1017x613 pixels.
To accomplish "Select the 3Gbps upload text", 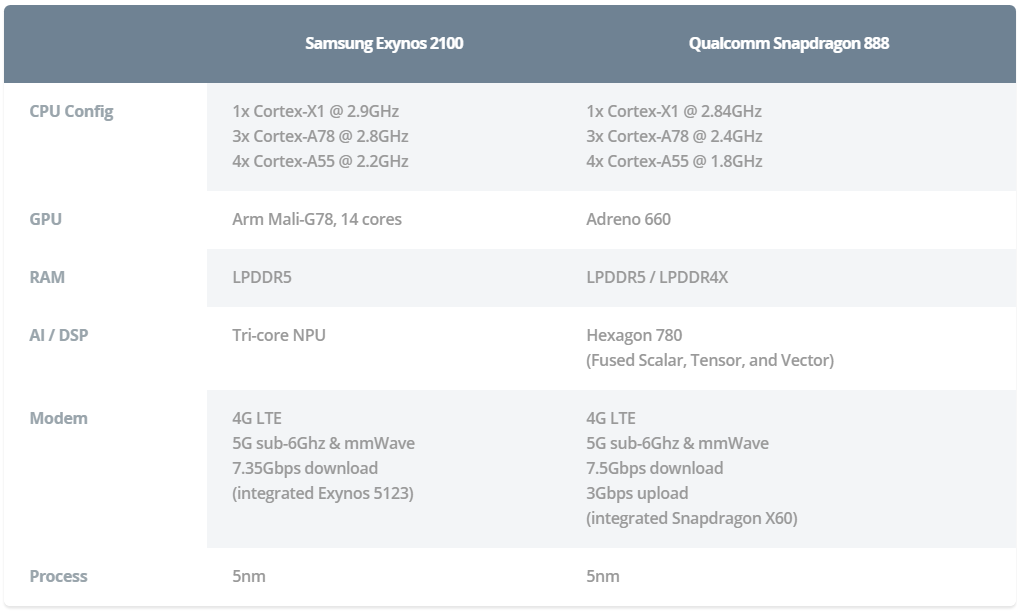I will (637, 493).
